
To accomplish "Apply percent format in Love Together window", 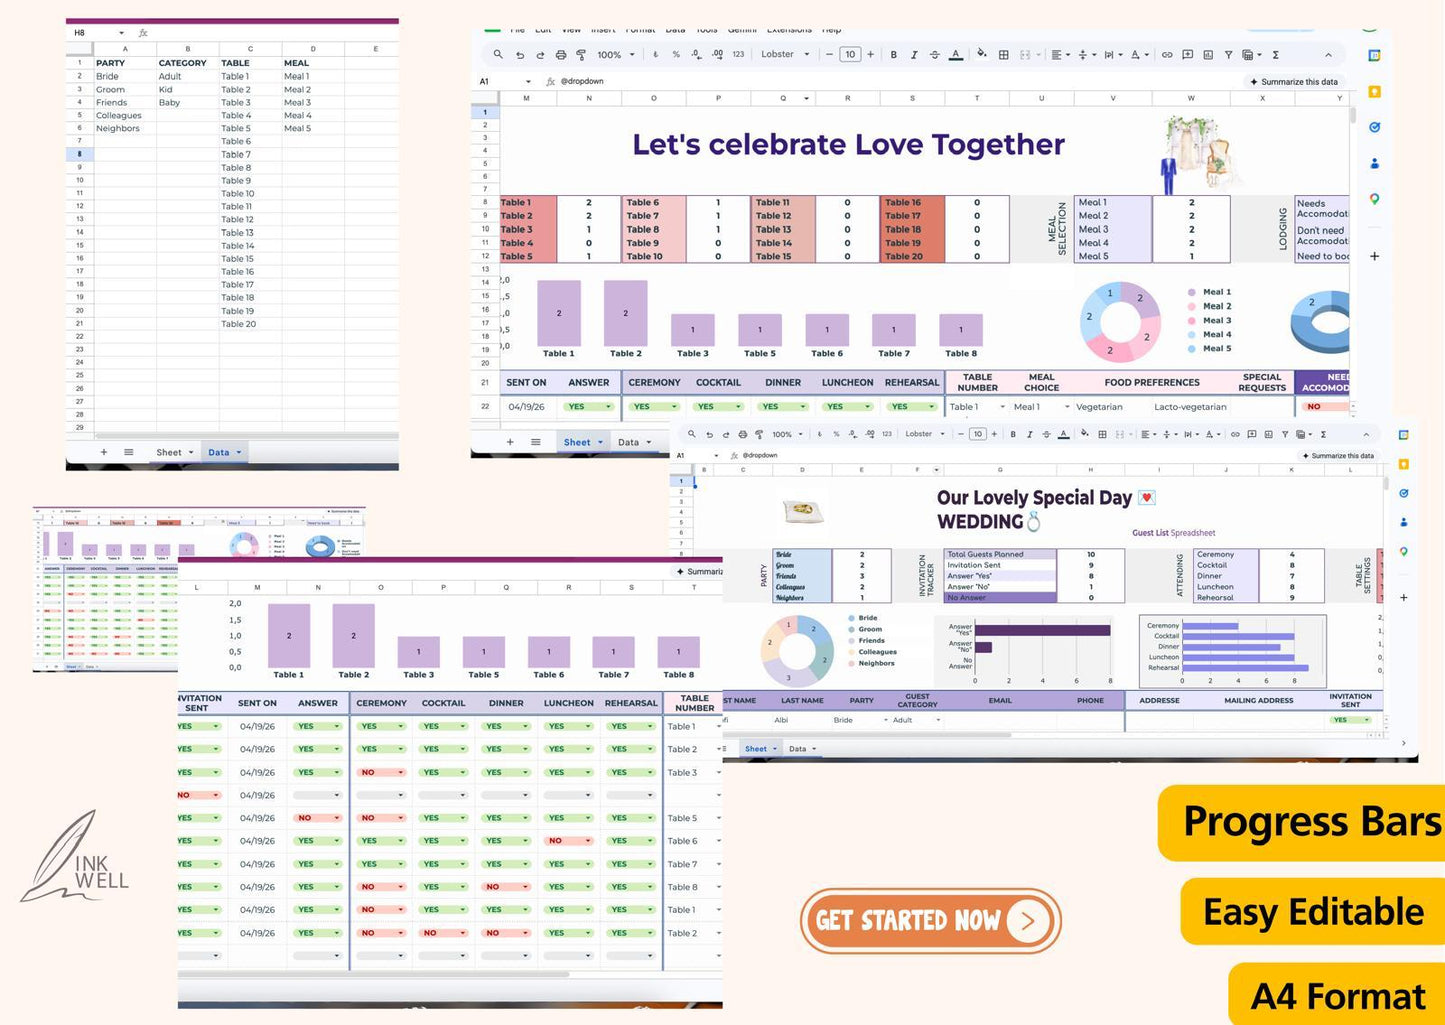I will tap(676, 55).
